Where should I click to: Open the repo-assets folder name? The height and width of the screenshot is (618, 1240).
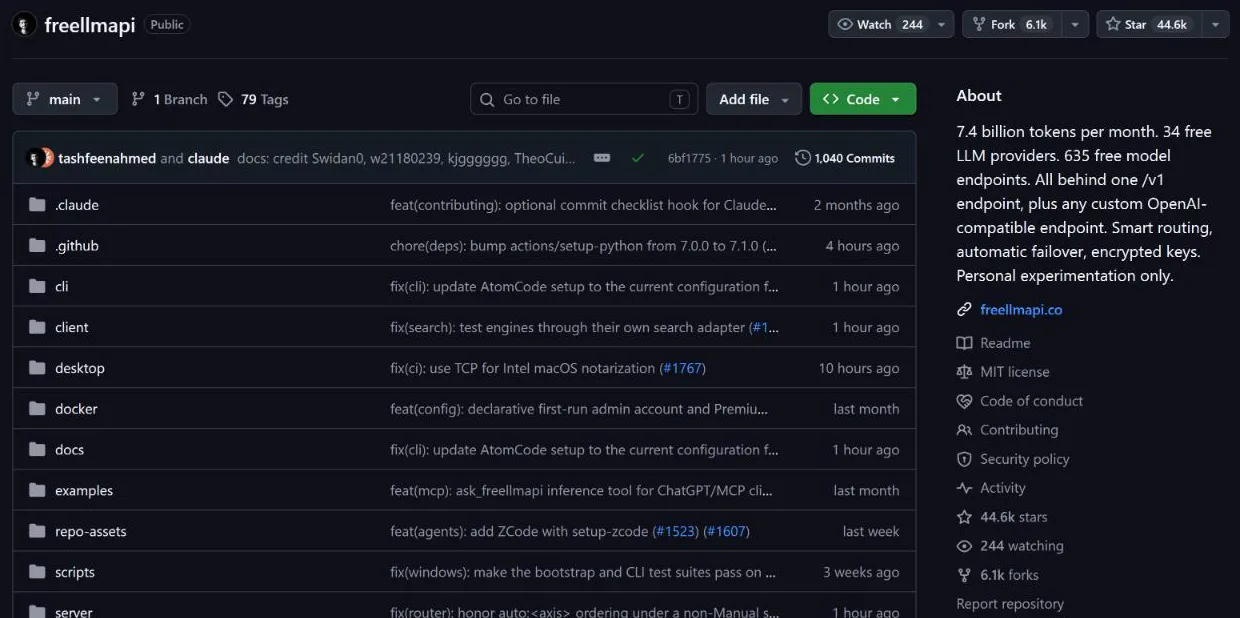coord(91,532)
